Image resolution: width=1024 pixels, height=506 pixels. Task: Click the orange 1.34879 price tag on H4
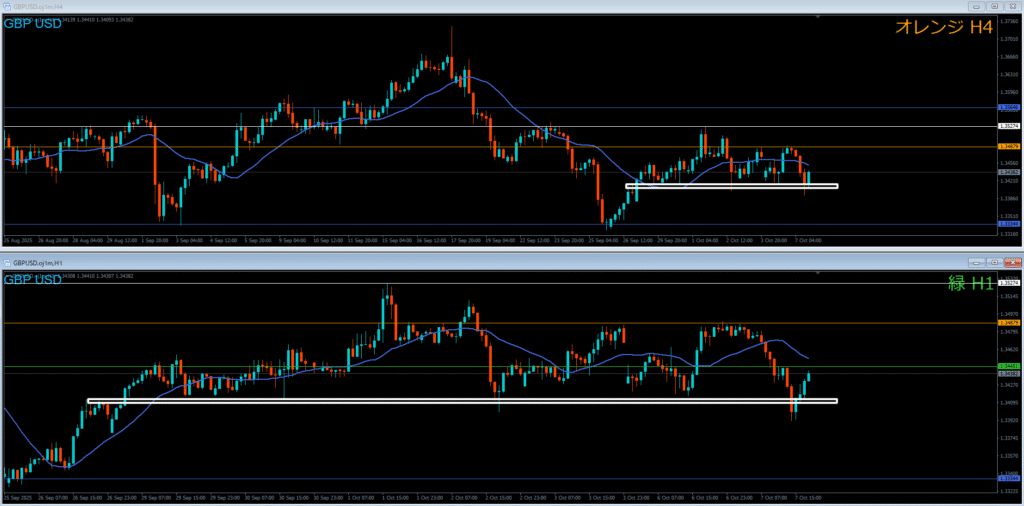[x=1009, y=147]
